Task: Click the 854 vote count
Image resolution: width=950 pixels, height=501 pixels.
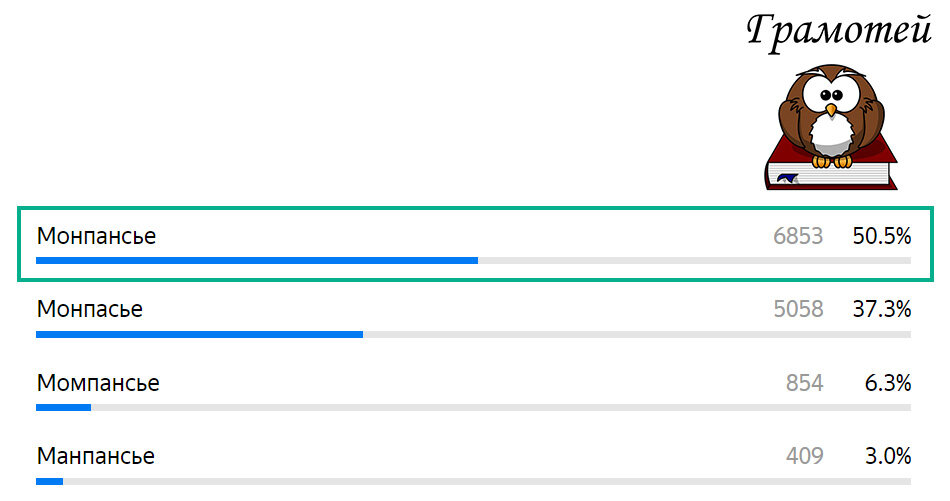Action: click(804, 383)
